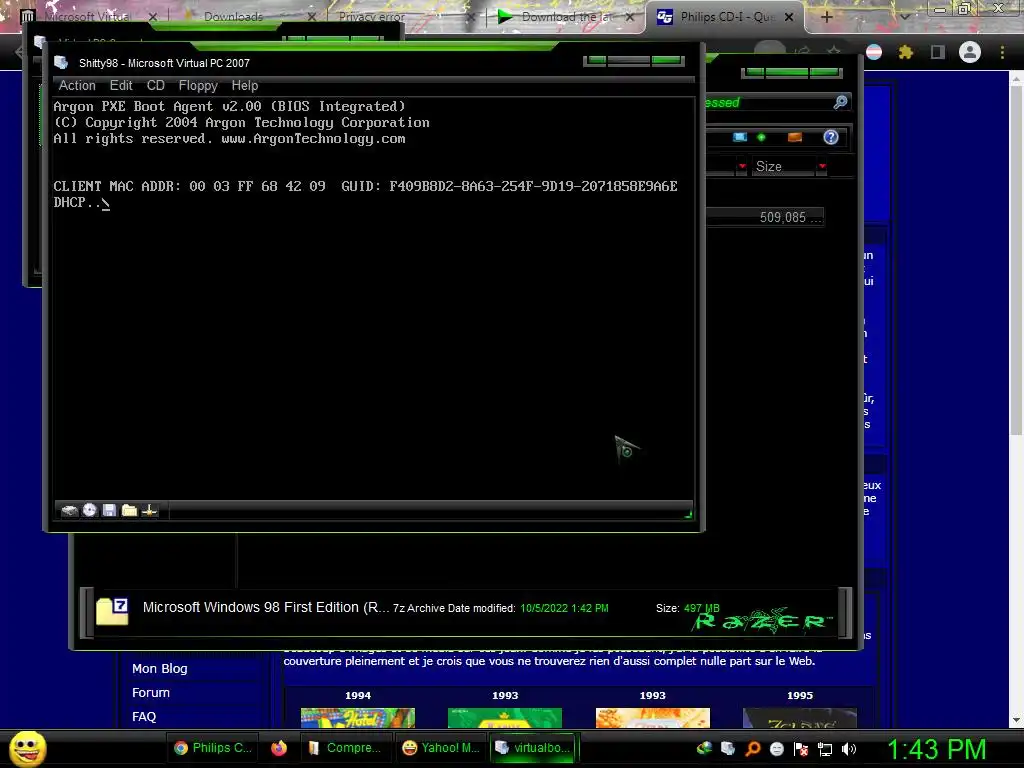Expand the red dropdown arrow left of Size column
Viewport: 1024px width, 768px height.
pos(742,167)
